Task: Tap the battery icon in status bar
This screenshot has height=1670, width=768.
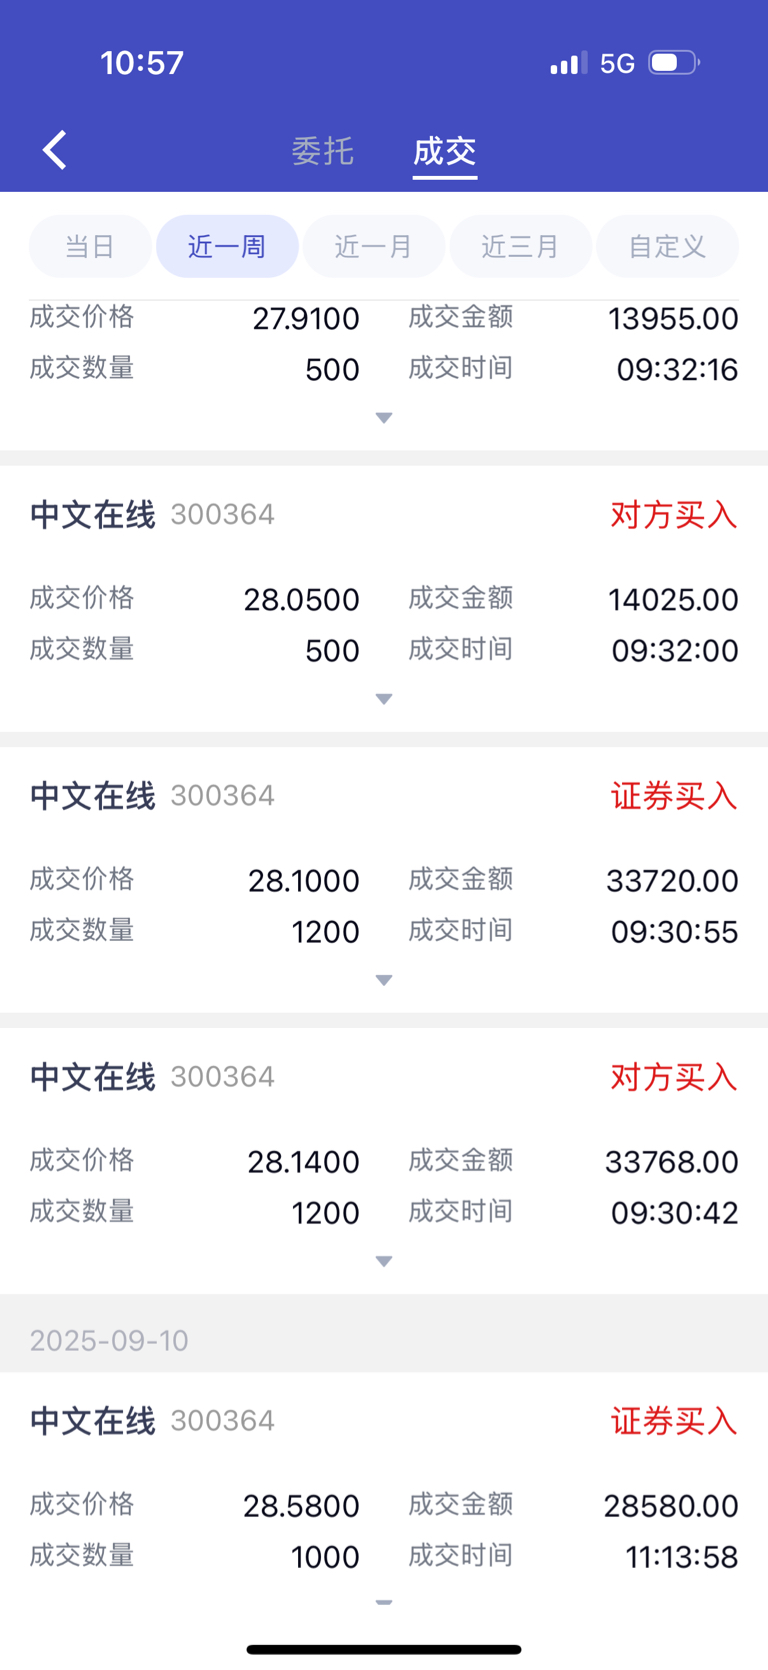Action: tap(675, 63)
